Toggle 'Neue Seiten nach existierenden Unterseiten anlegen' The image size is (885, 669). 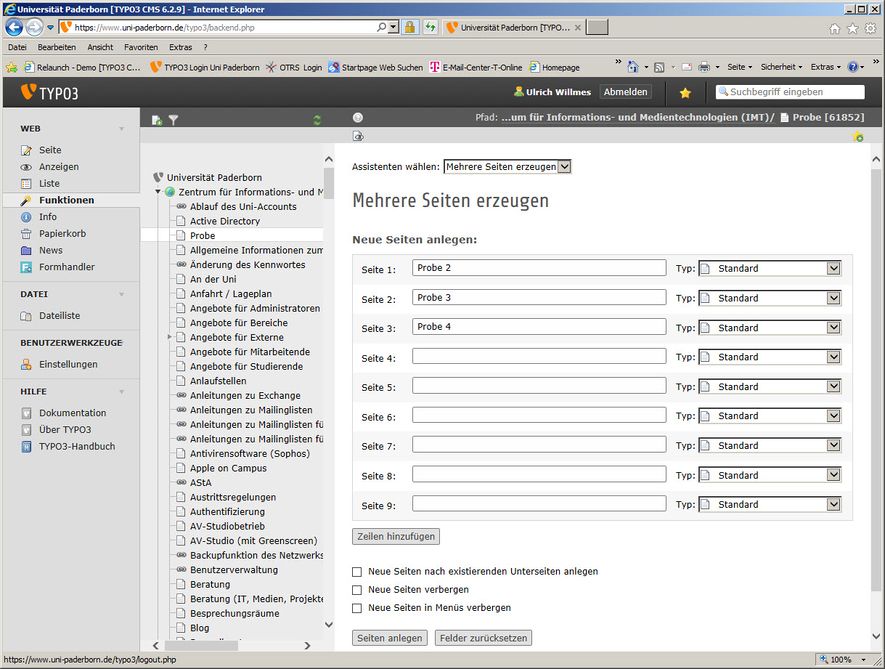tap(357, 572)
